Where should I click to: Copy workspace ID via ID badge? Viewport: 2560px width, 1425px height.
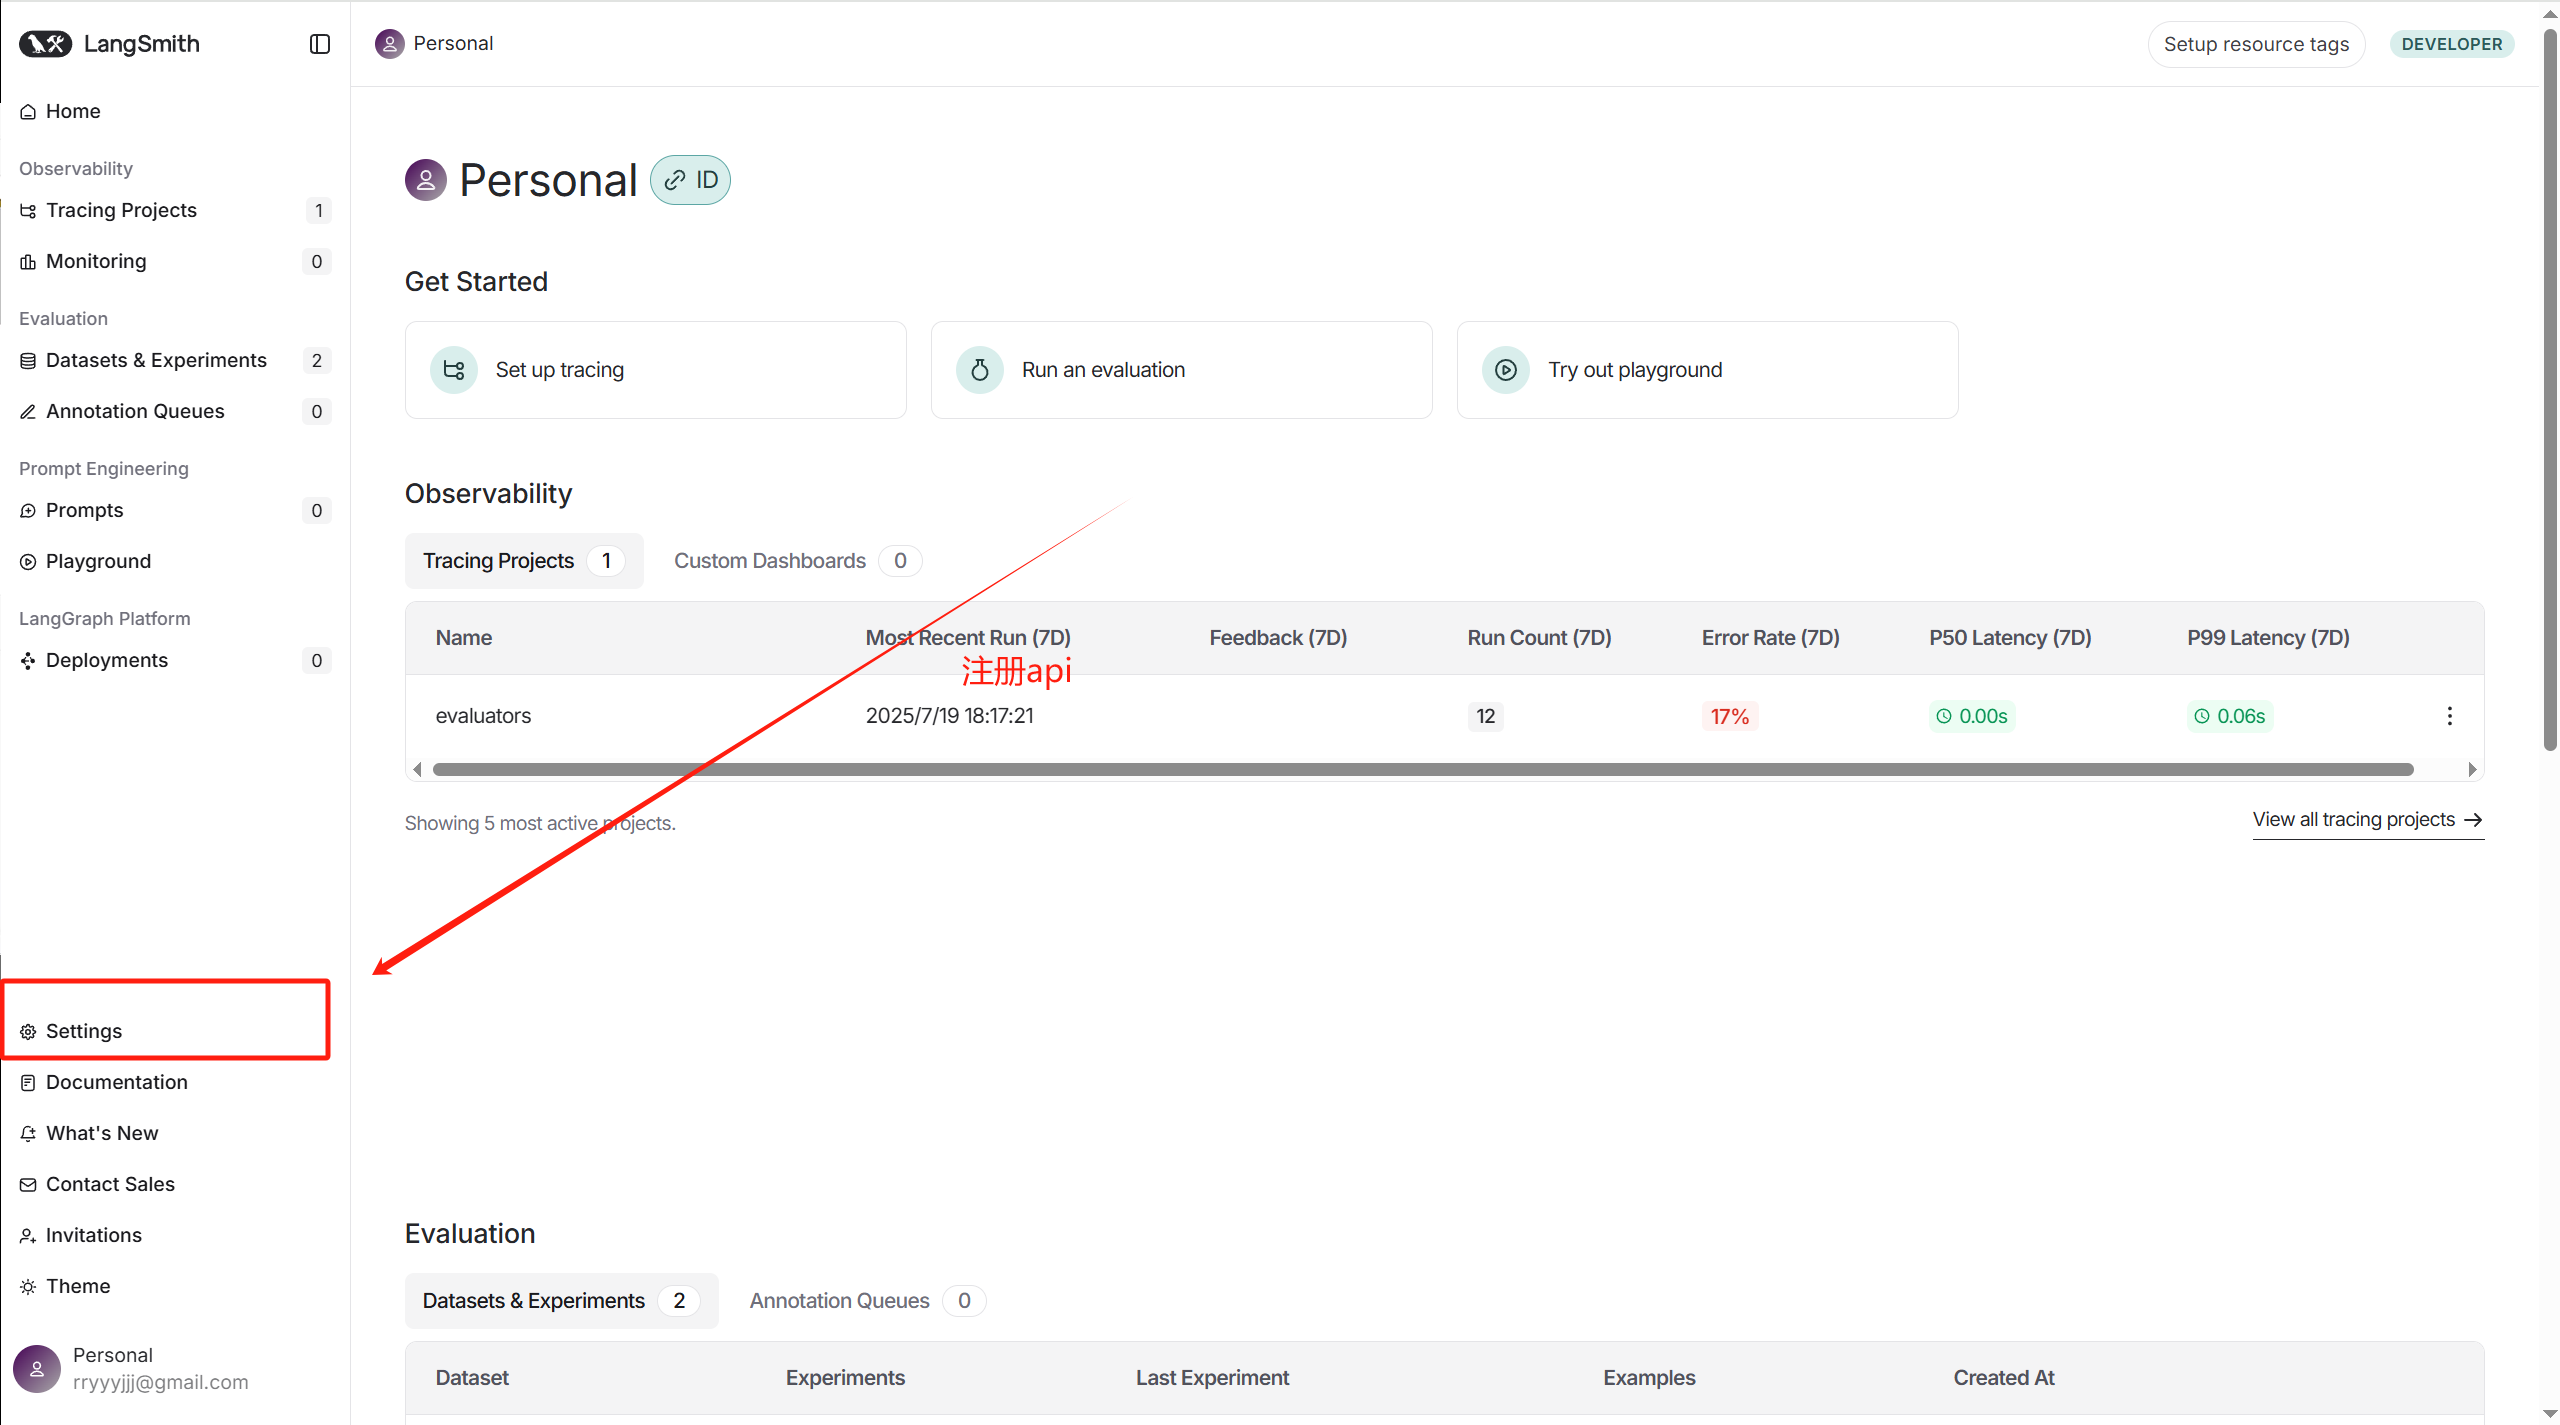tap(690, 180)
